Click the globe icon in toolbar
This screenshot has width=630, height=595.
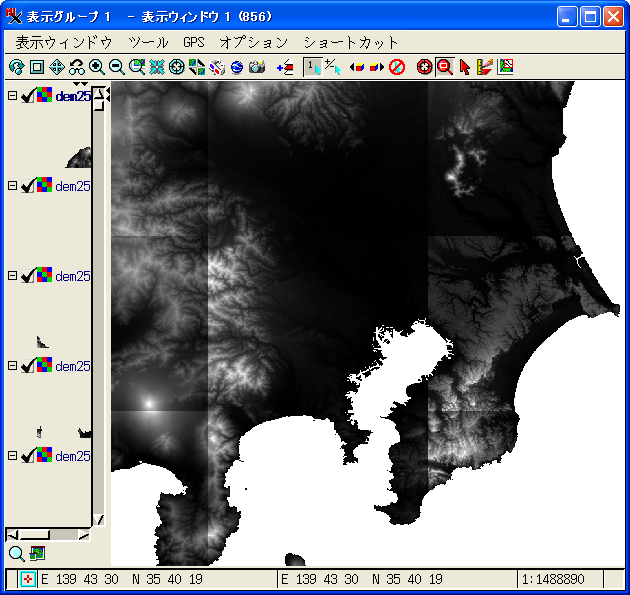coord(237,67)
